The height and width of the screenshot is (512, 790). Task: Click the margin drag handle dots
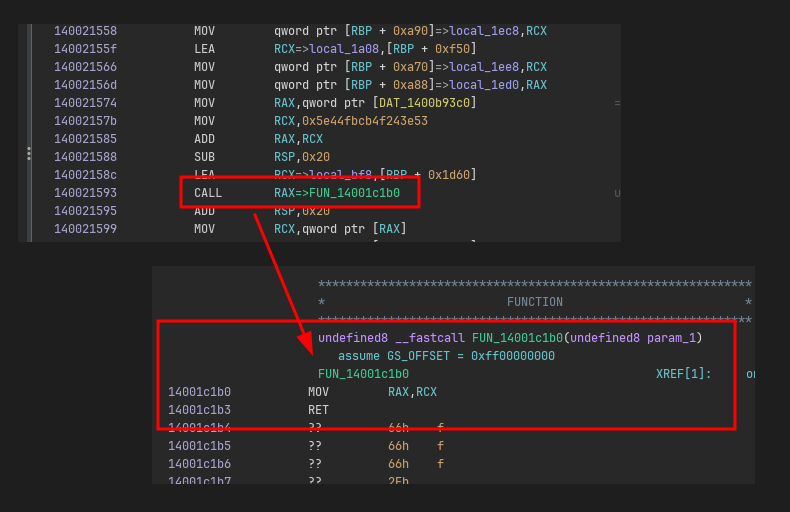pyautogui.click(x=29, y=154)
